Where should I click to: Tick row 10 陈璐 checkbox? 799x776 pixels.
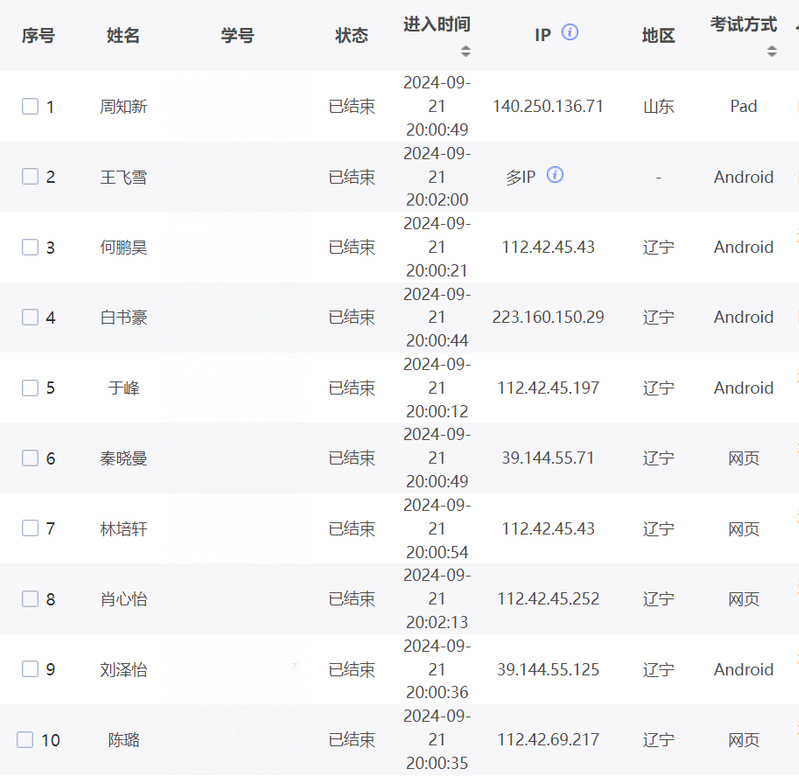[25, 740]
